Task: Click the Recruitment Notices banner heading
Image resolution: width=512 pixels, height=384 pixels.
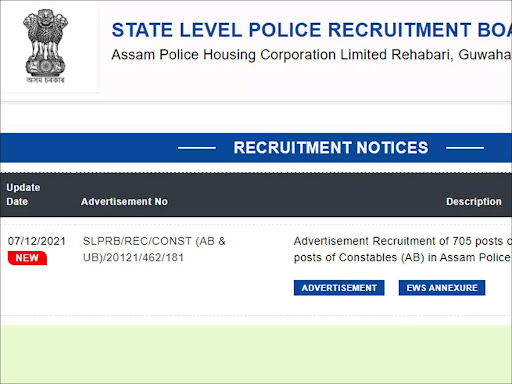Action: (331, 148)
